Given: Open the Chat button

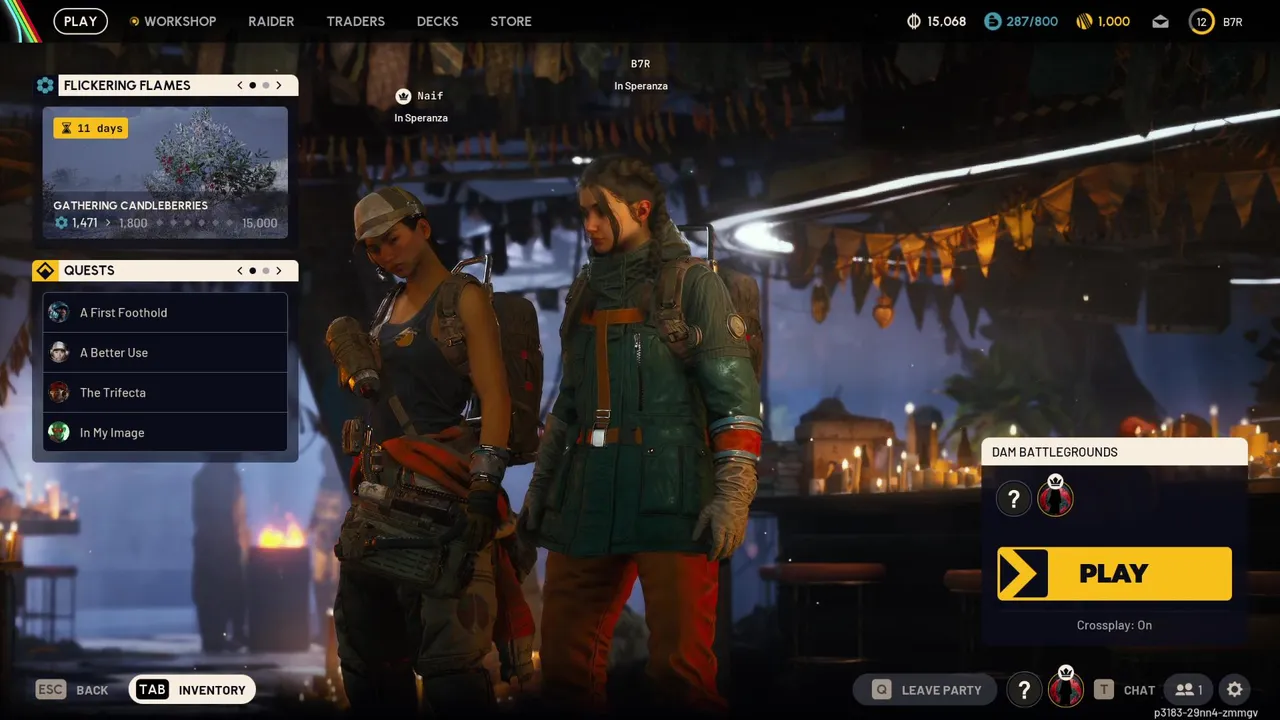Looking at the screenshot, I should click(x=1125, y=690).
